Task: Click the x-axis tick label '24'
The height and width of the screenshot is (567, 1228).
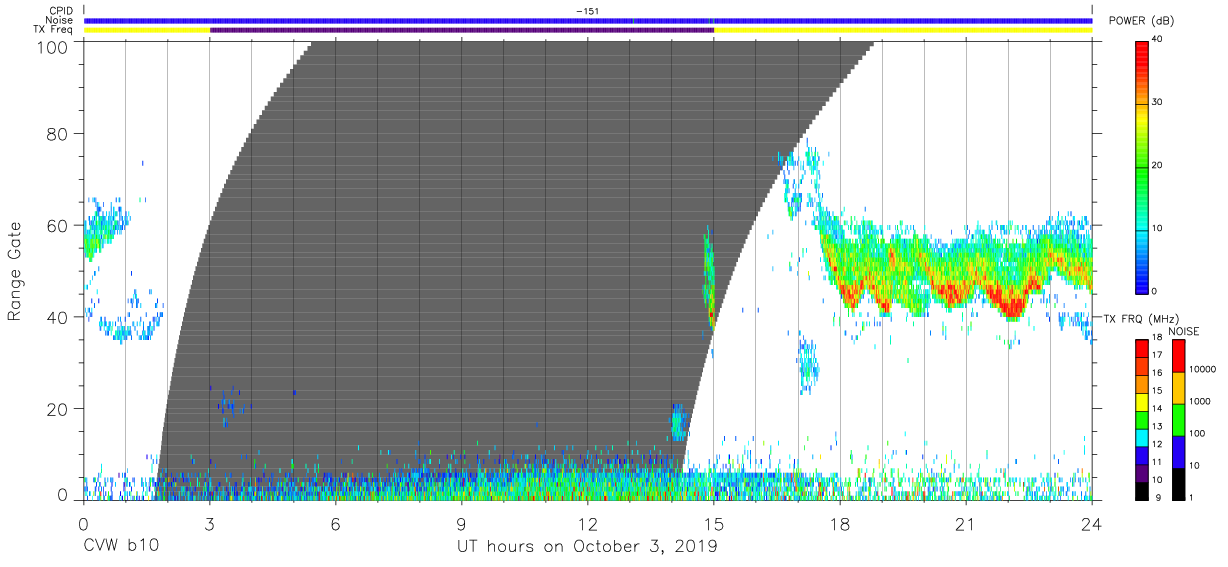Action: (x=1092, y=524)
